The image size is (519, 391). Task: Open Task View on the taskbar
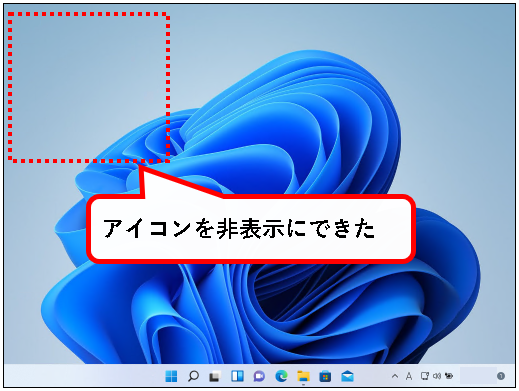215,376
